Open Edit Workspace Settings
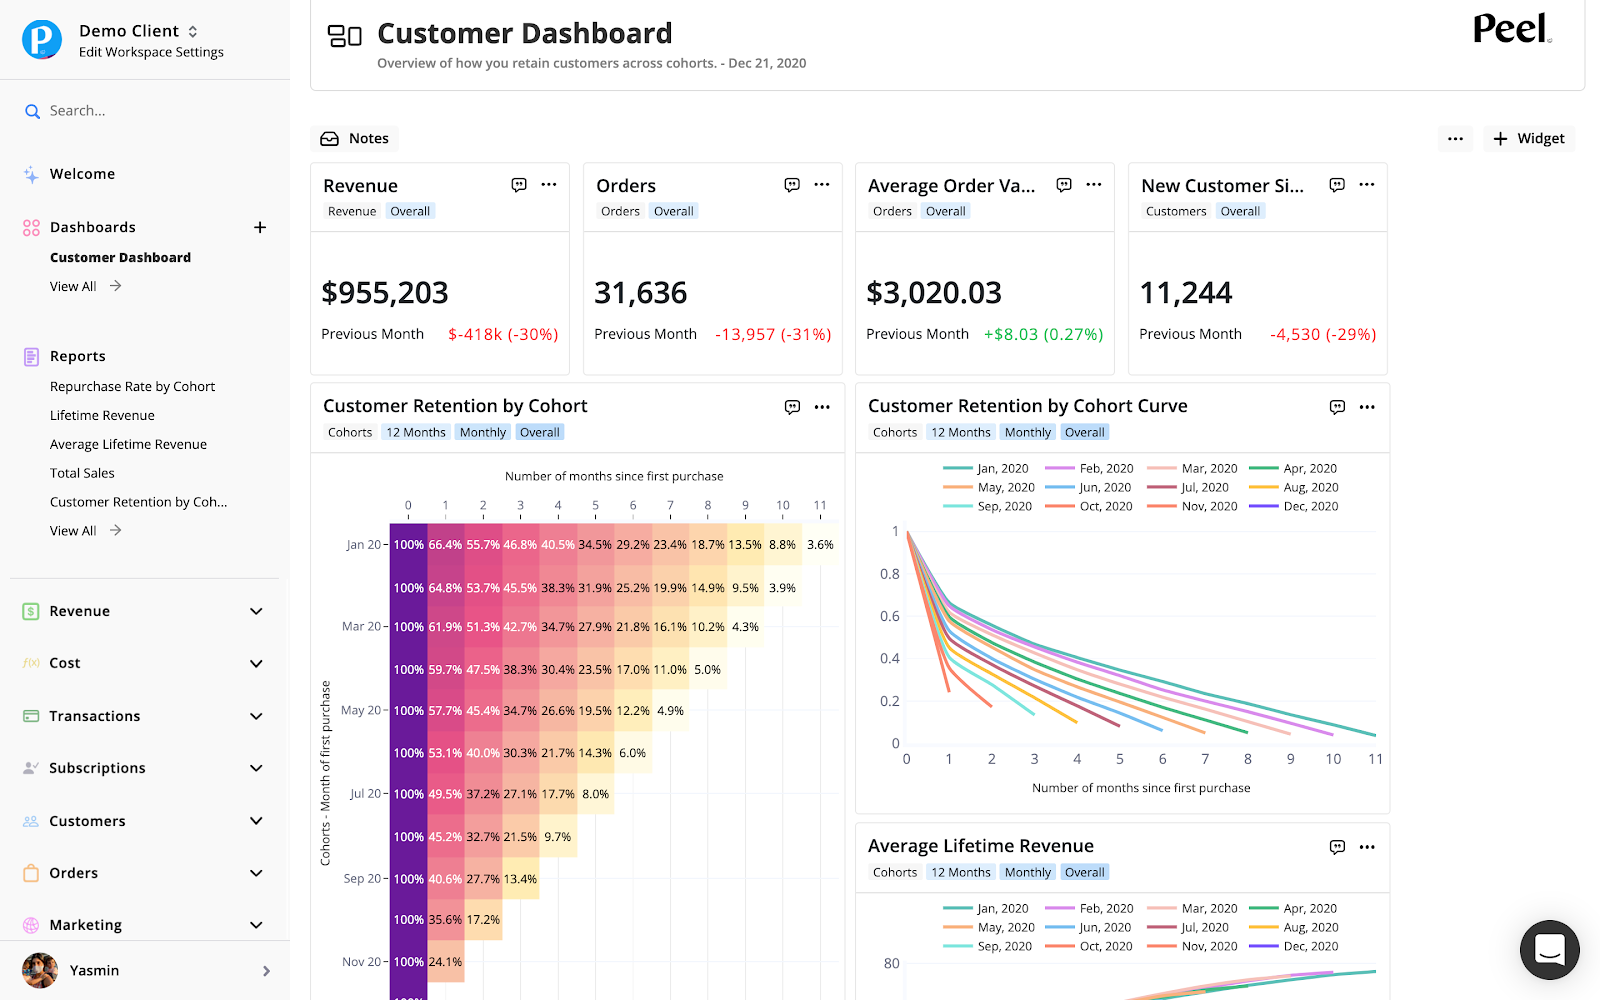1600x1000 pixels. (x=151, y=51)
